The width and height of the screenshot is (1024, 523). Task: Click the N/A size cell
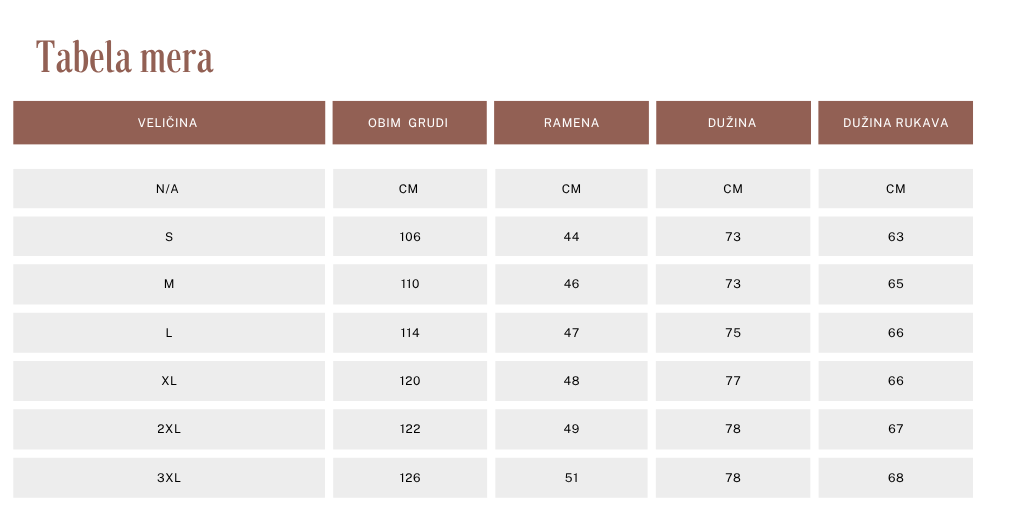click(x=169, y=189)
